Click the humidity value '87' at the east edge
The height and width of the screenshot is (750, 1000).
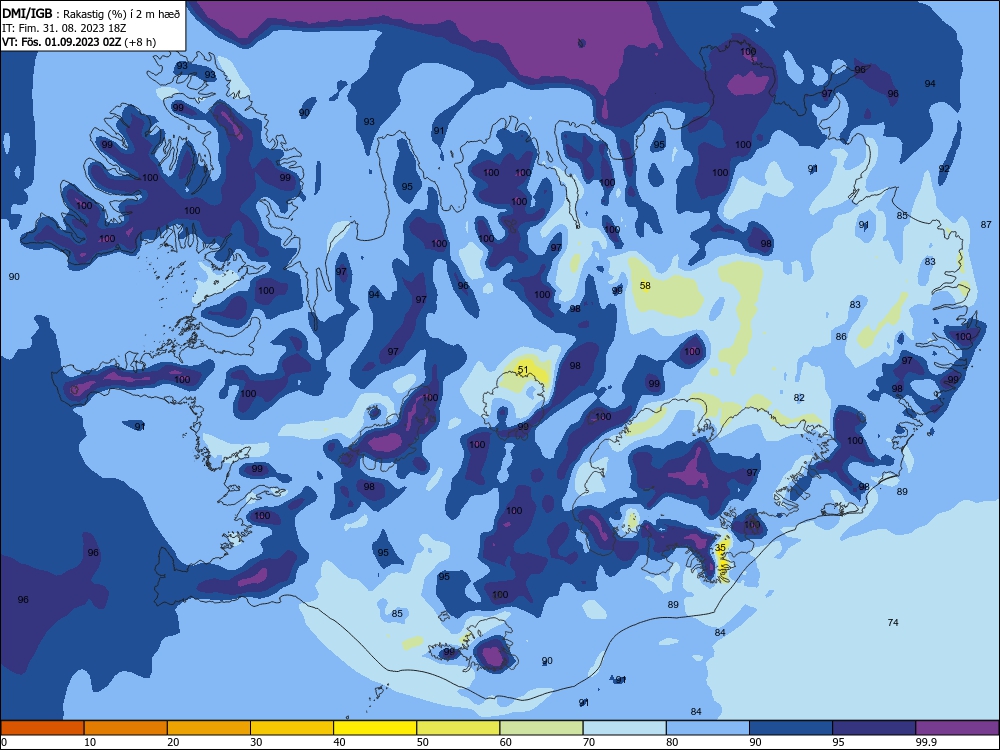pyautogui.click(x=986, y=224)
